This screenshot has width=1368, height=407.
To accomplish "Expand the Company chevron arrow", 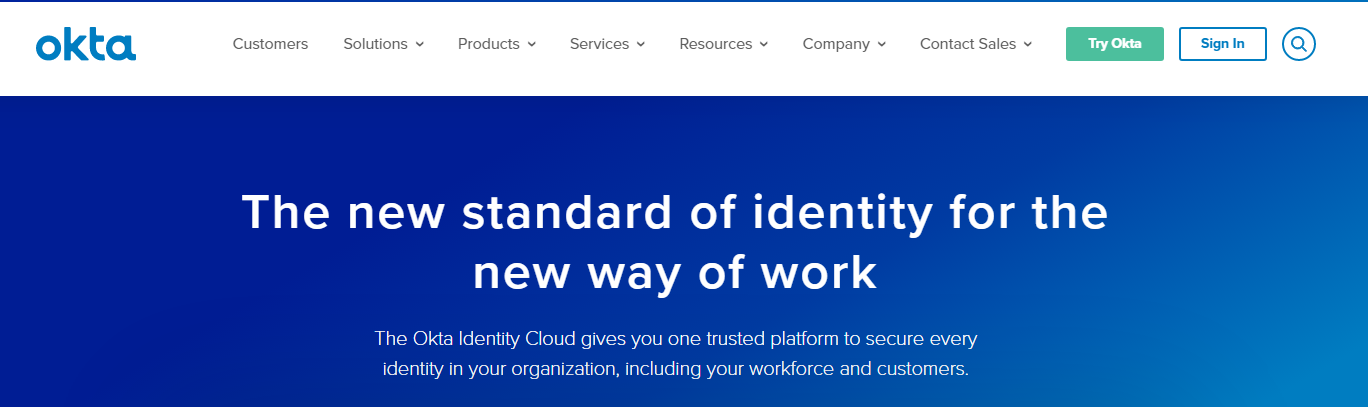I will click(x=882, y=44).
